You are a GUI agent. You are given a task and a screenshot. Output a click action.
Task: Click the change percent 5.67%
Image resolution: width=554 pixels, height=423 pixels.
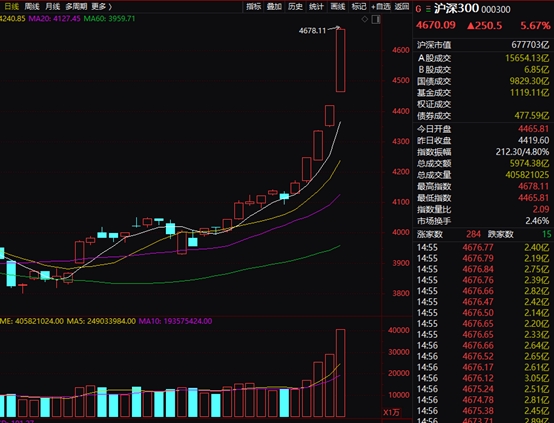[x=535, y=25]
